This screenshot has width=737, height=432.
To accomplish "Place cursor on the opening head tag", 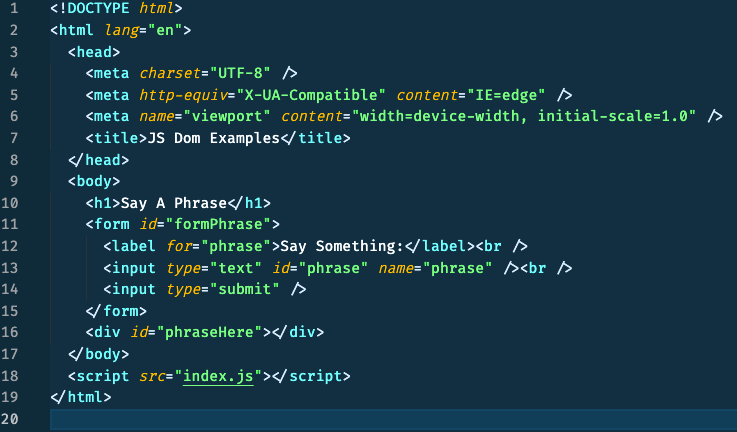I will pos(94,52).
